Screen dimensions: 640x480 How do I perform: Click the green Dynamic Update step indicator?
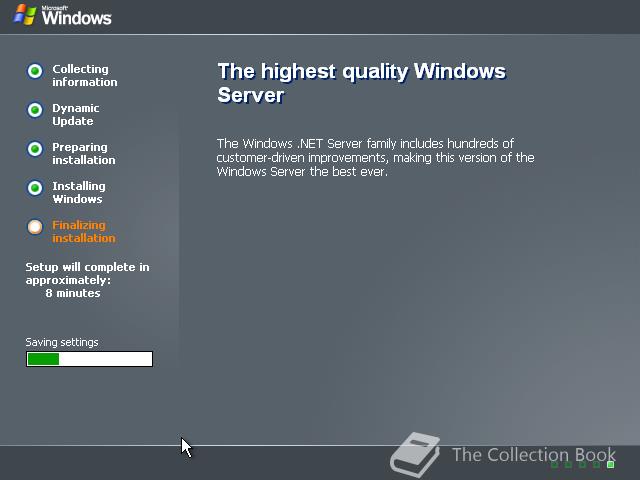(35, 110)
